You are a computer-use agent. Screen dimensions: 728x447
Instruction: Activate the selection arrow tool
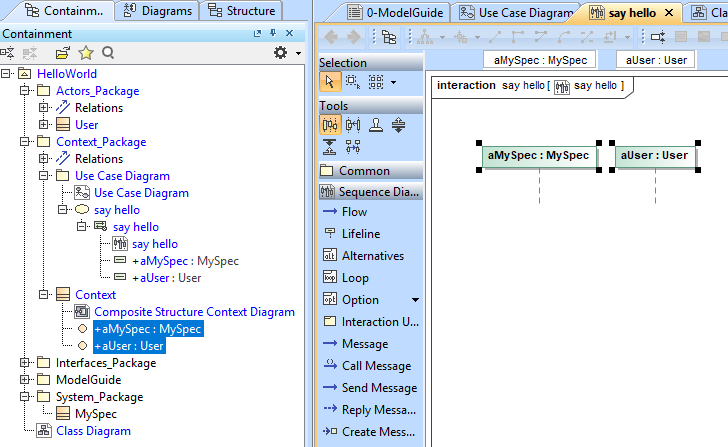pos(330,82)
